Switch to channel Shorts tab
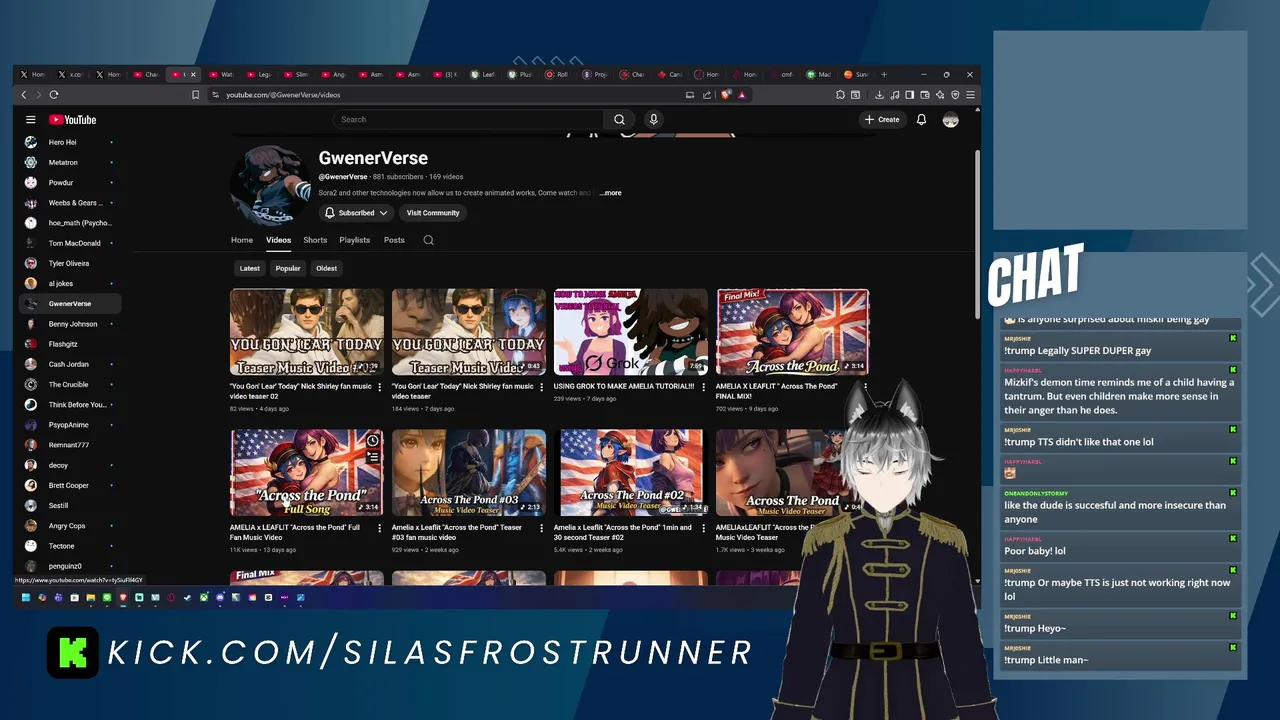Screen dimensions: 1280x720 click(315, 240)
